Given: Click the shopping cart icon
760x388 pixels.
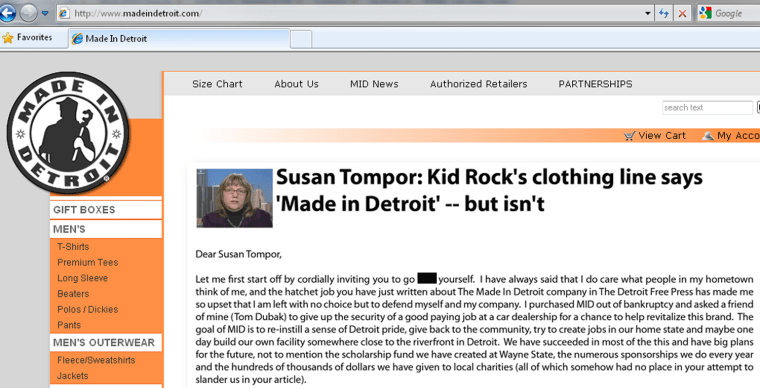Looking at the screenshot, I should [629, 136].
